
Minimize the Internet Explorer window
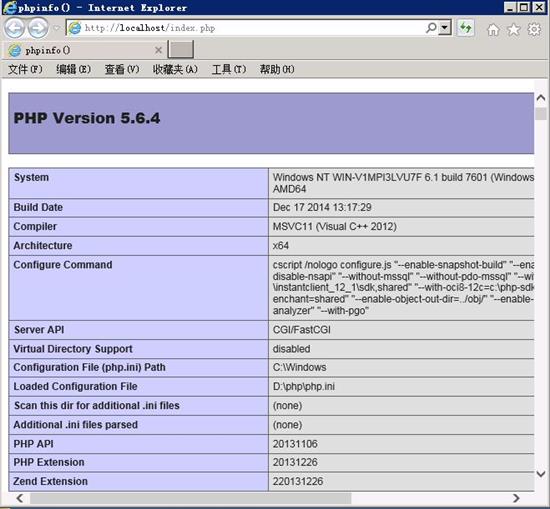pos(509,7)
